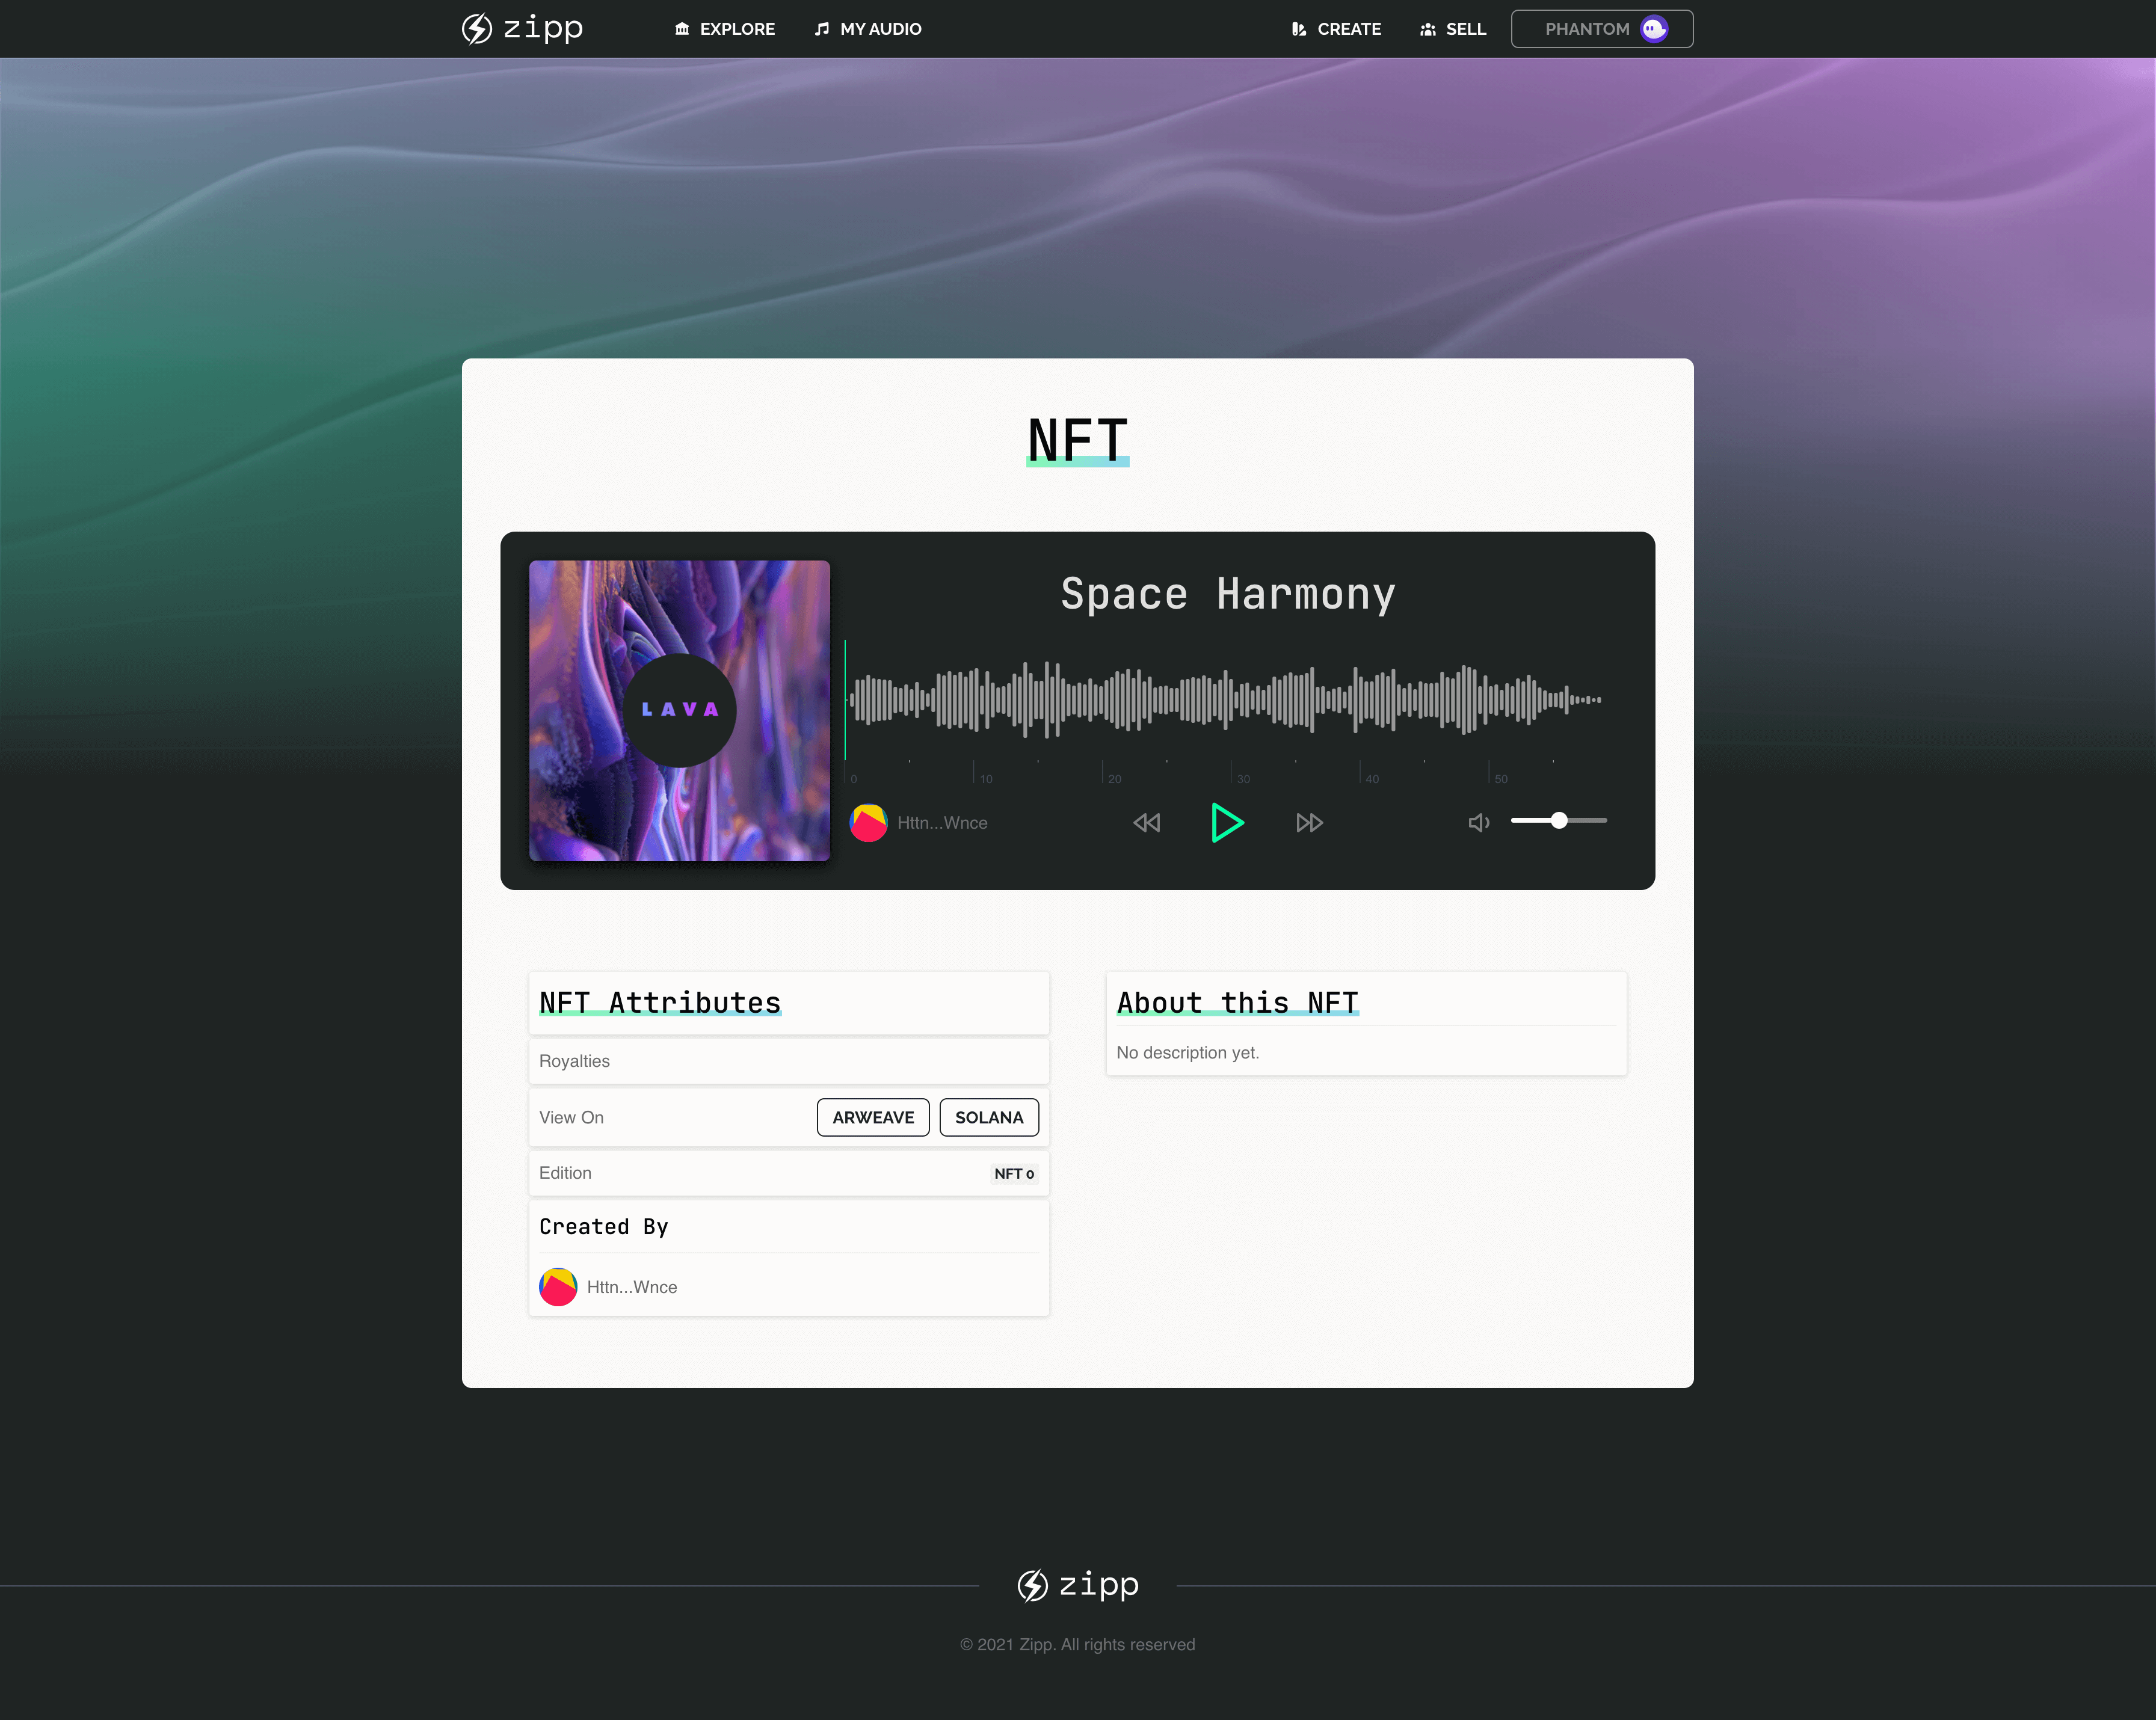View the NFT on Arweave

(873, 1117)
